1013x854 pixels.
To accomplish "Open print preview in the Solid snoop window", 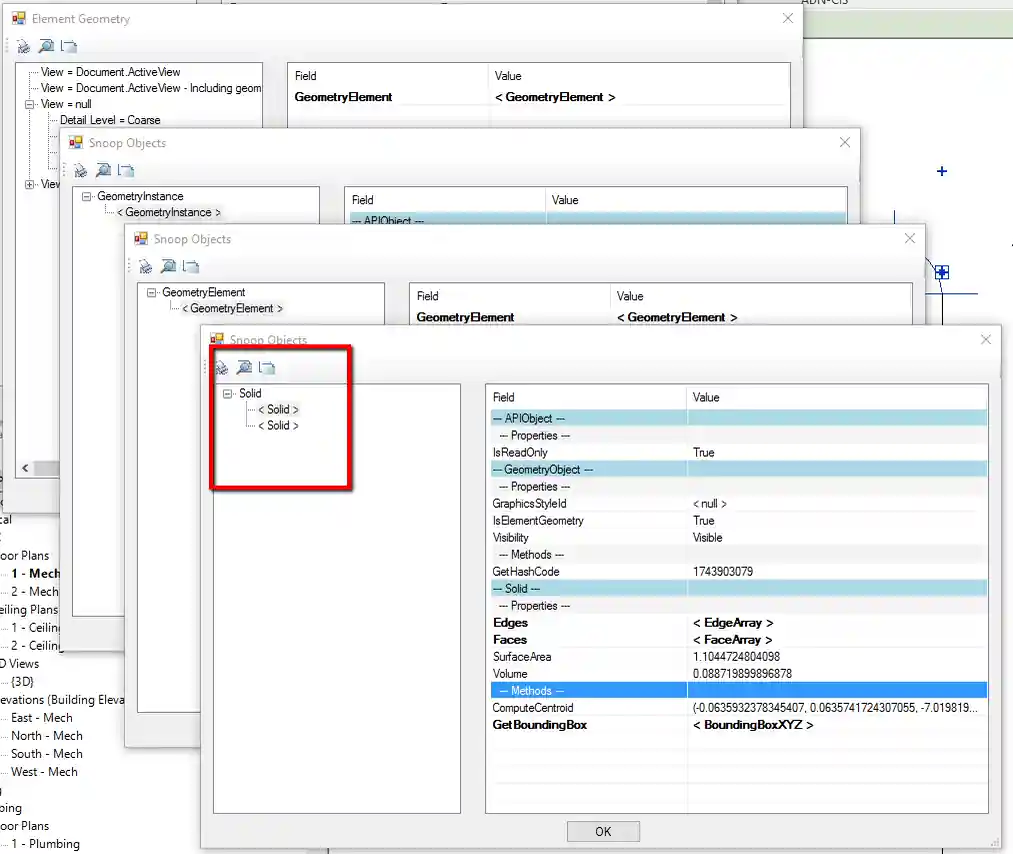I will [243, 368].
